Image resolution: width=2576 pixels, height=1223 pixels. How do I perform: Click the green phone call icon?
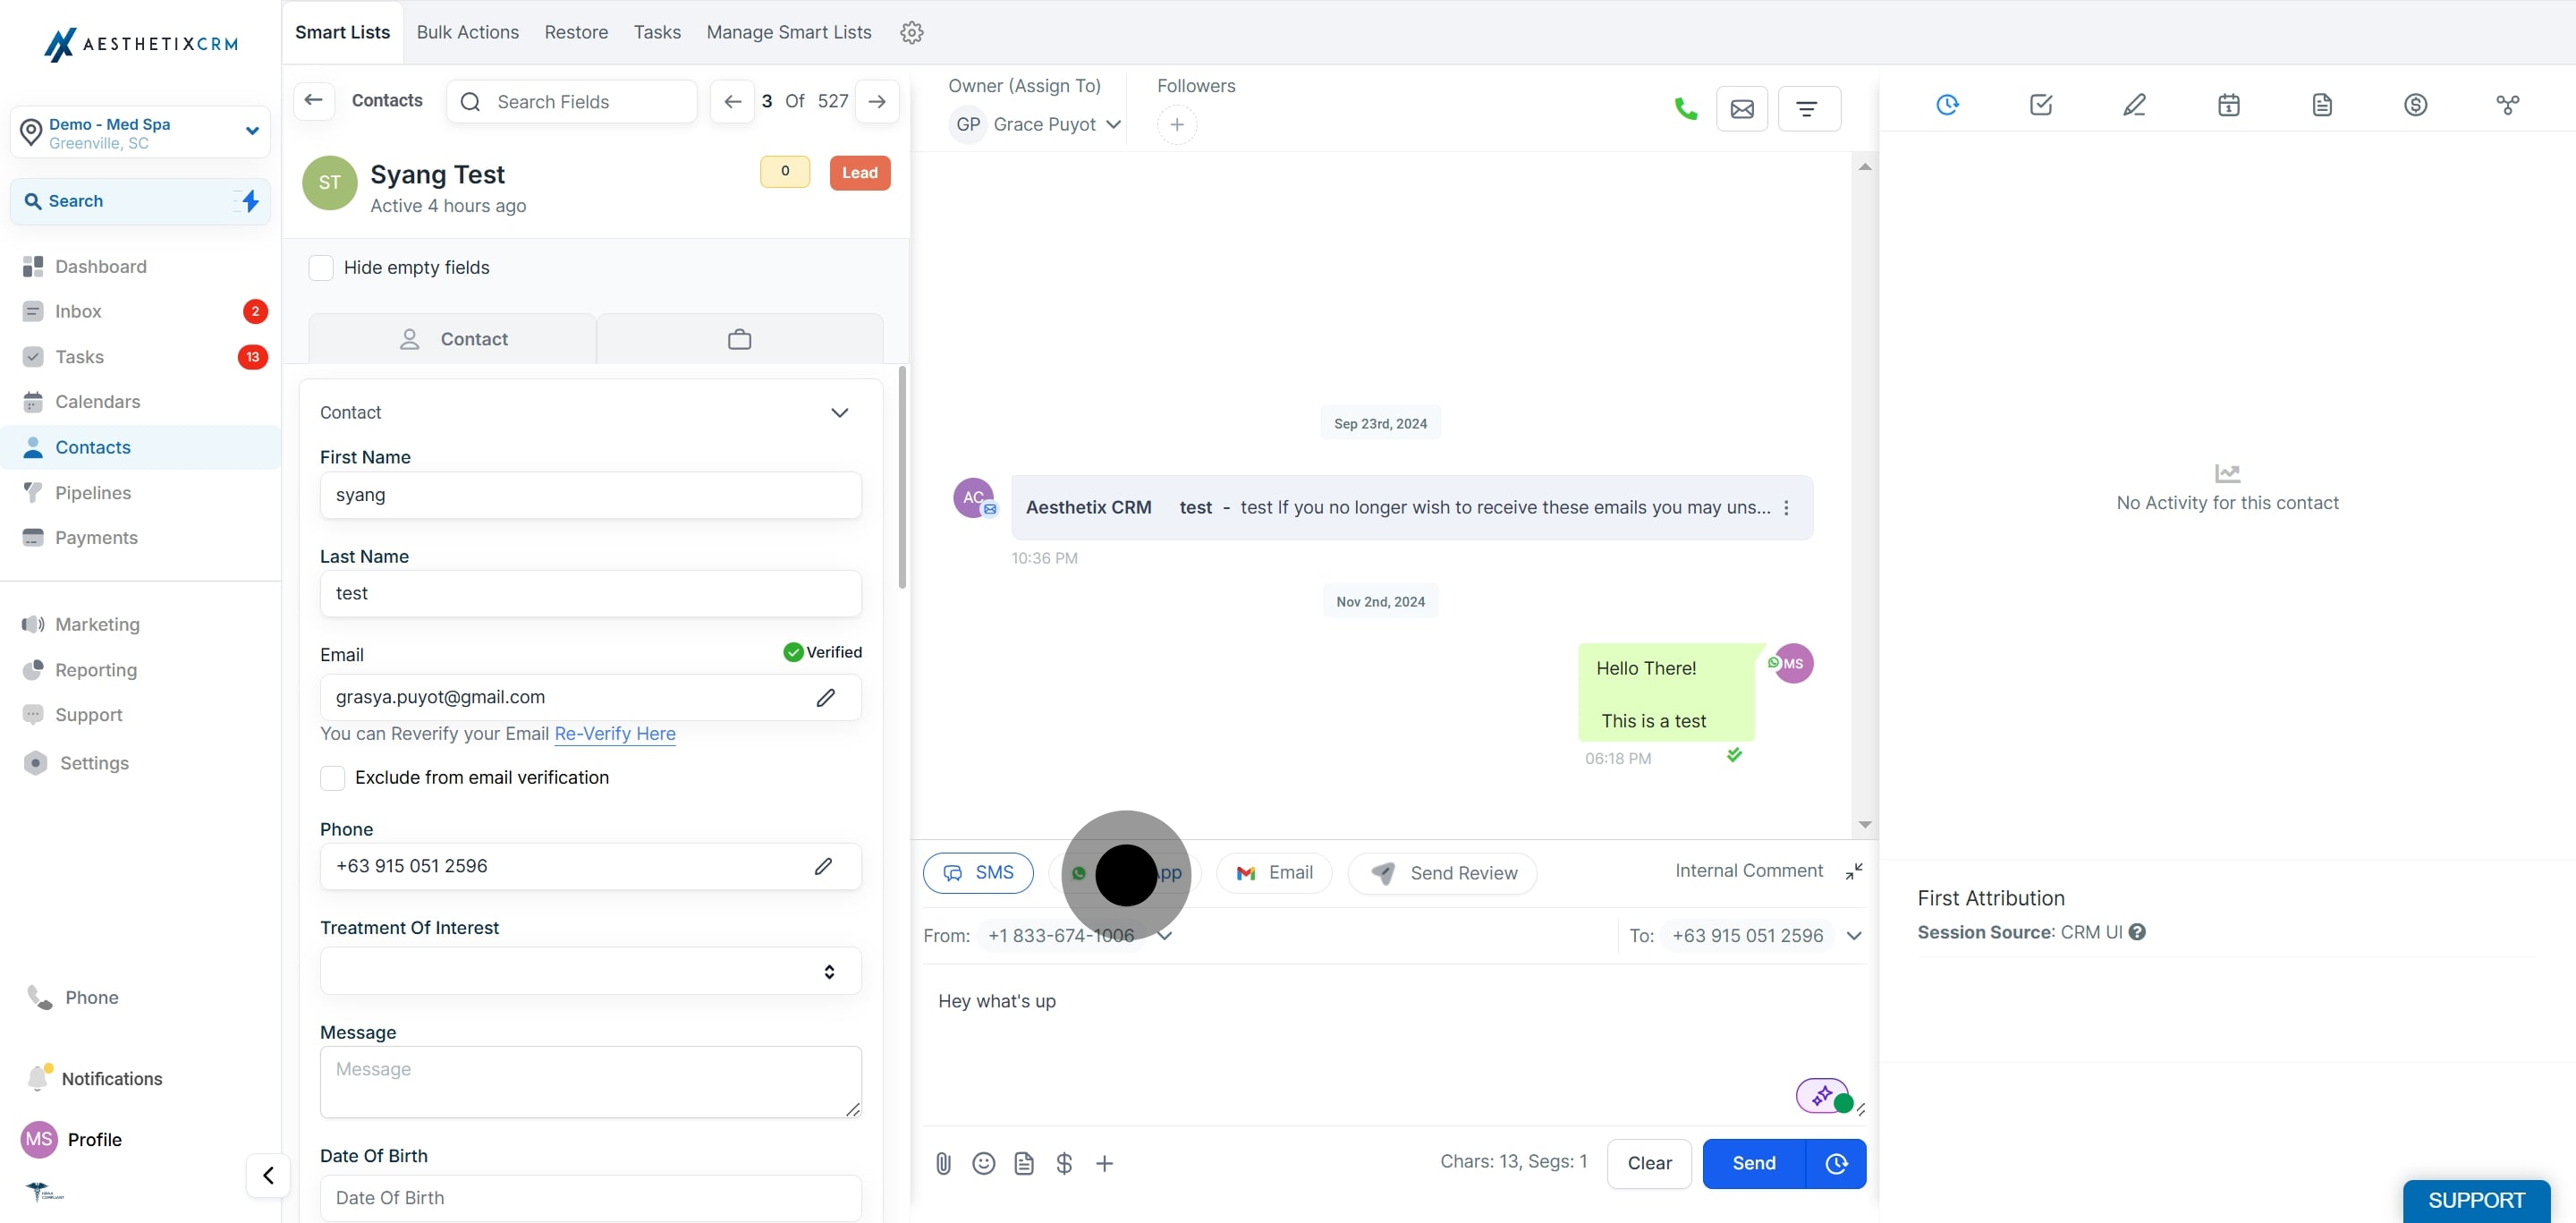pos(1685,108)
